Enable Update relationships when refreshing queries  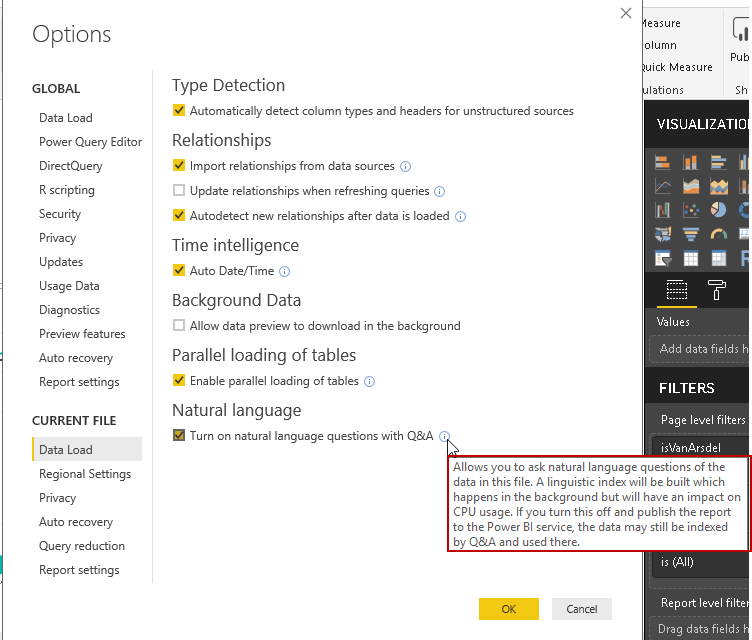pos(179,191)
